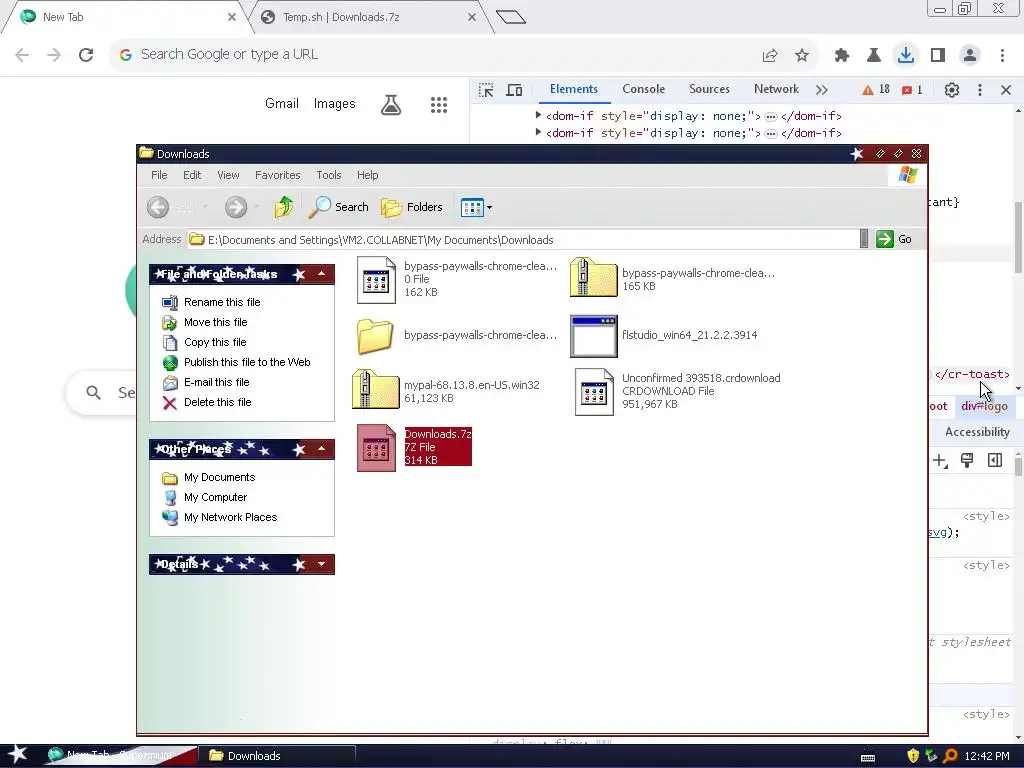The image size is (1024, 768).
Task: Go to My Computer in Other Places
Action: (x=216, y=497)
